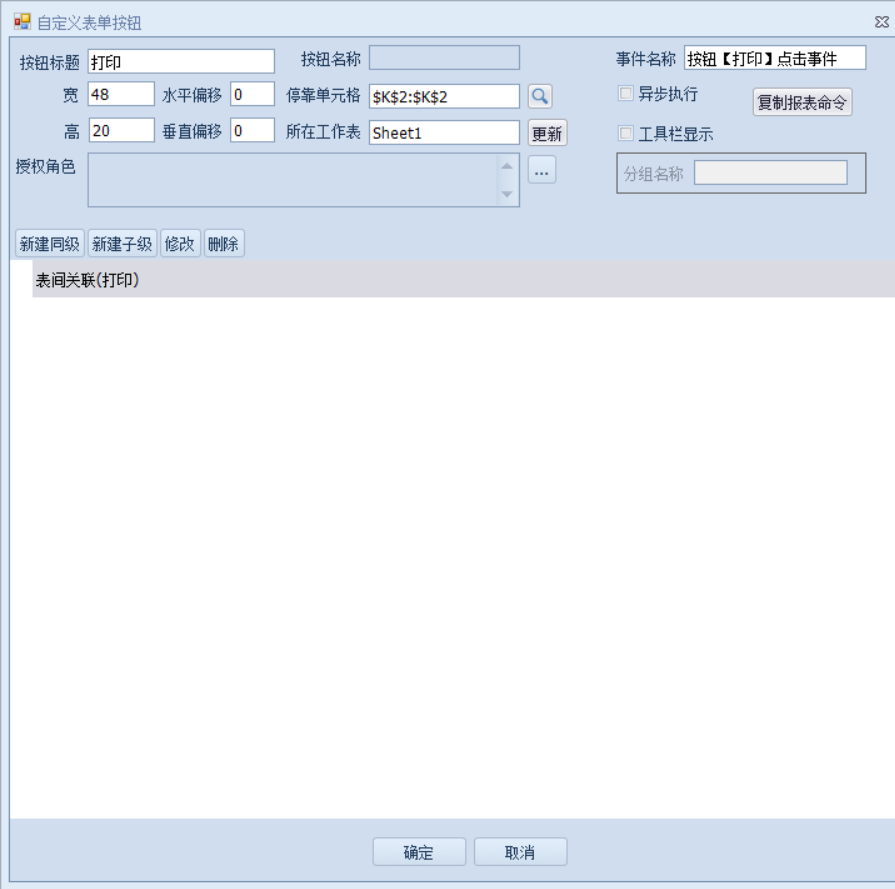Select the 表间关联(打印) tree item

pos(88,280)
